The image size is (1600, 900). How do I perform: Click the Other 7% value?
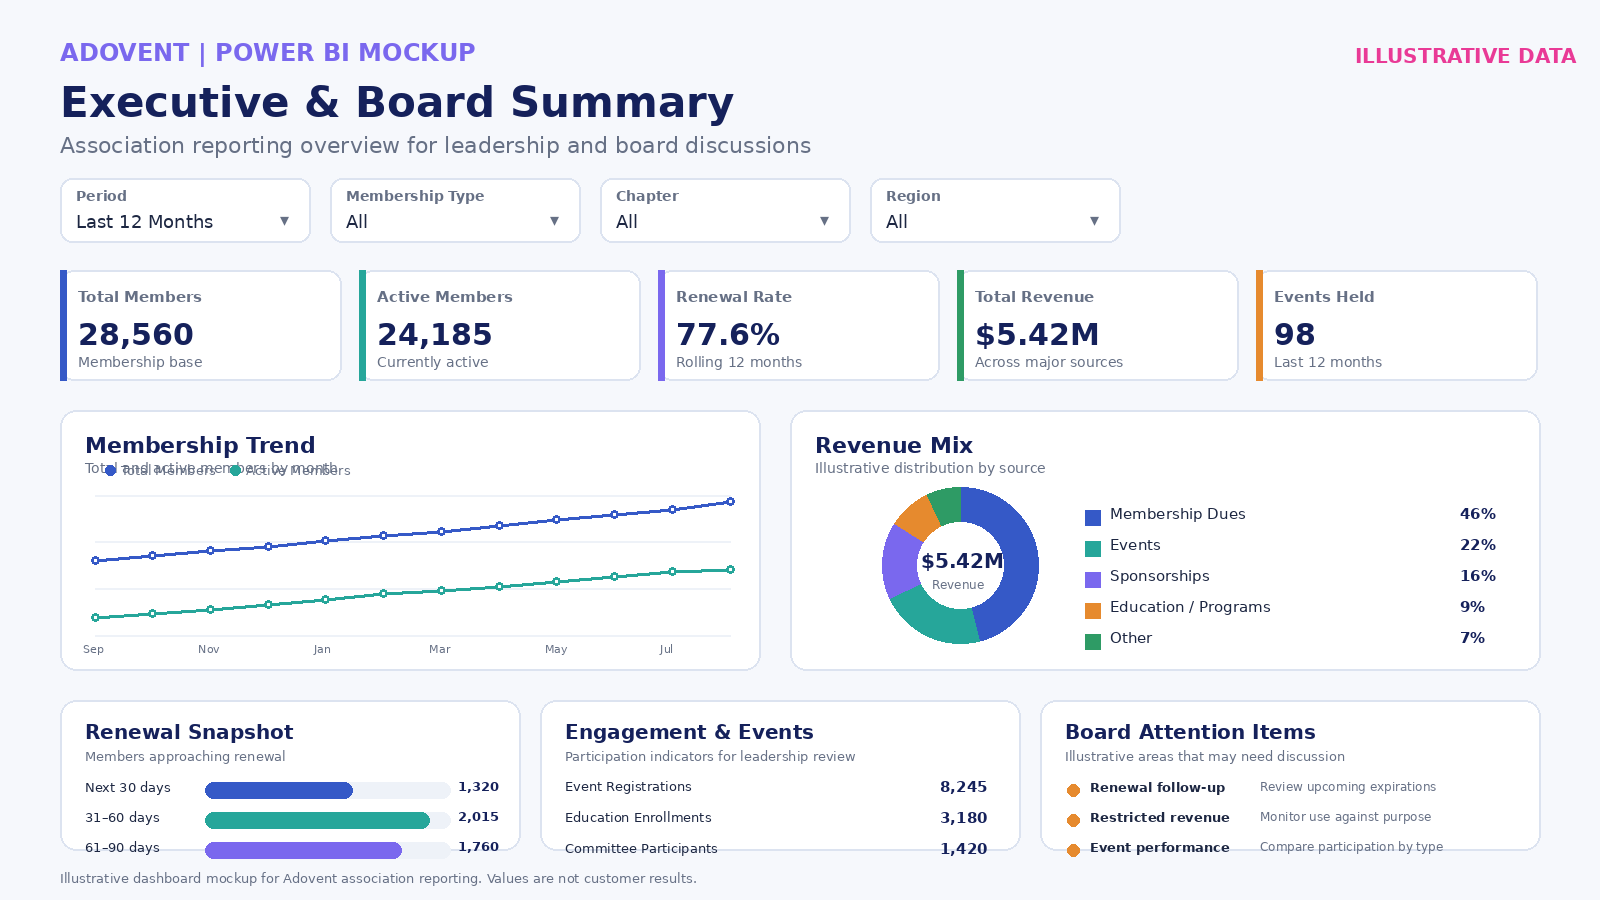1472,638
